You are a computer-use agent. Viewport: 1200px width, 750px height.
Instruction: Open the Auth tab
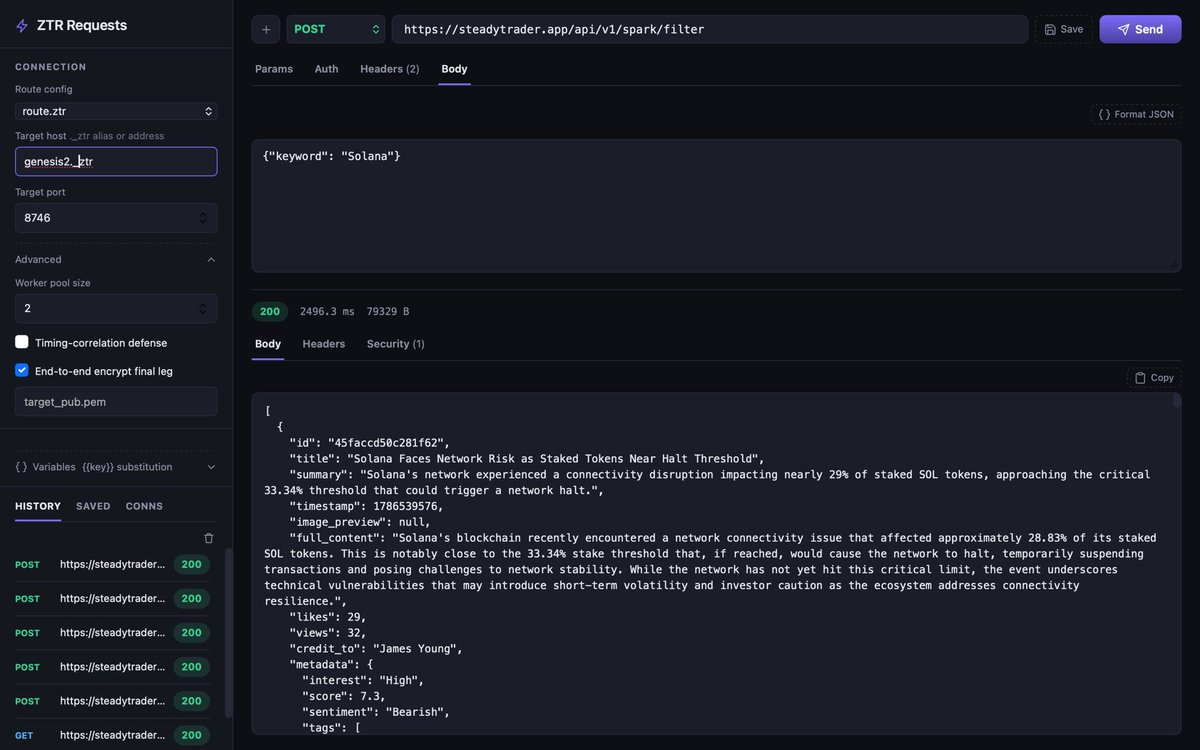[327, 69]
